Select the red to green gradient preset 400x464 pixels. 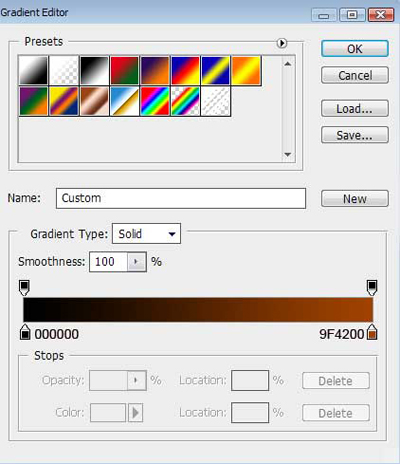[x=125, y=70]
